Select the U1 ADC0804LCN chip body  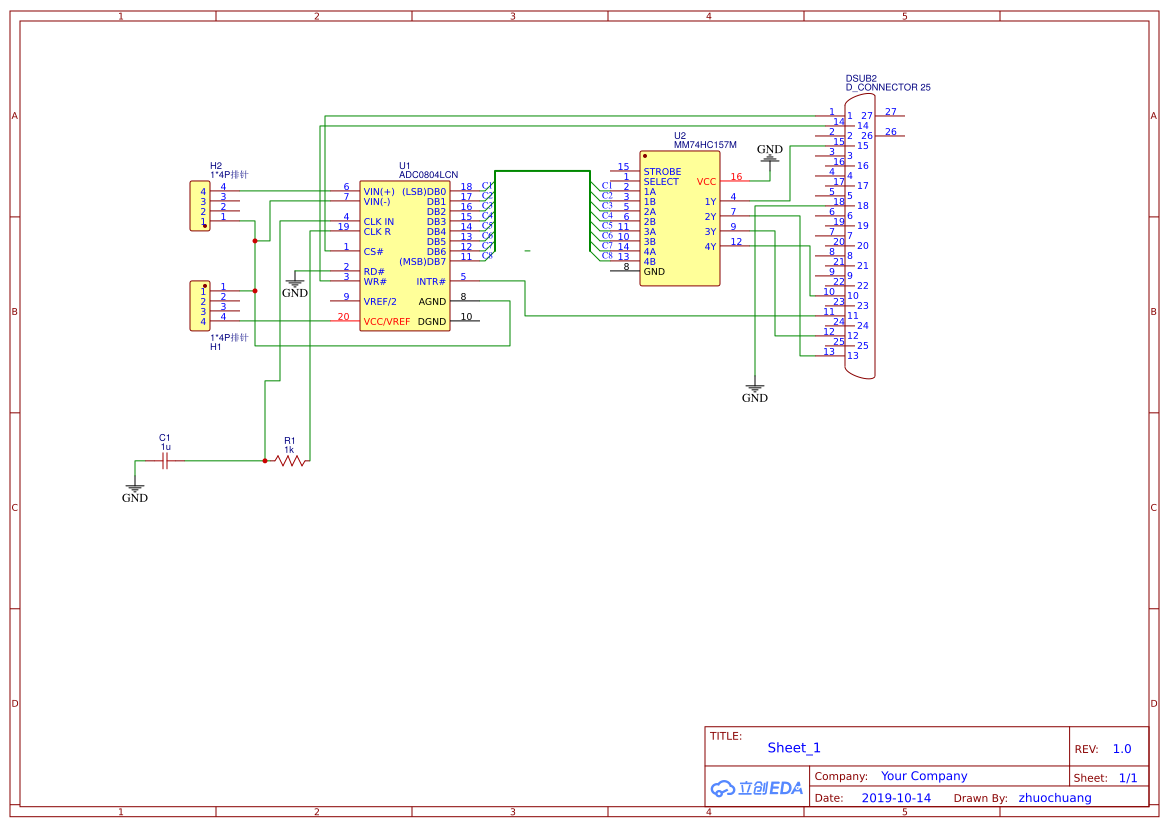pyautogui.click(x=404, y=255)
